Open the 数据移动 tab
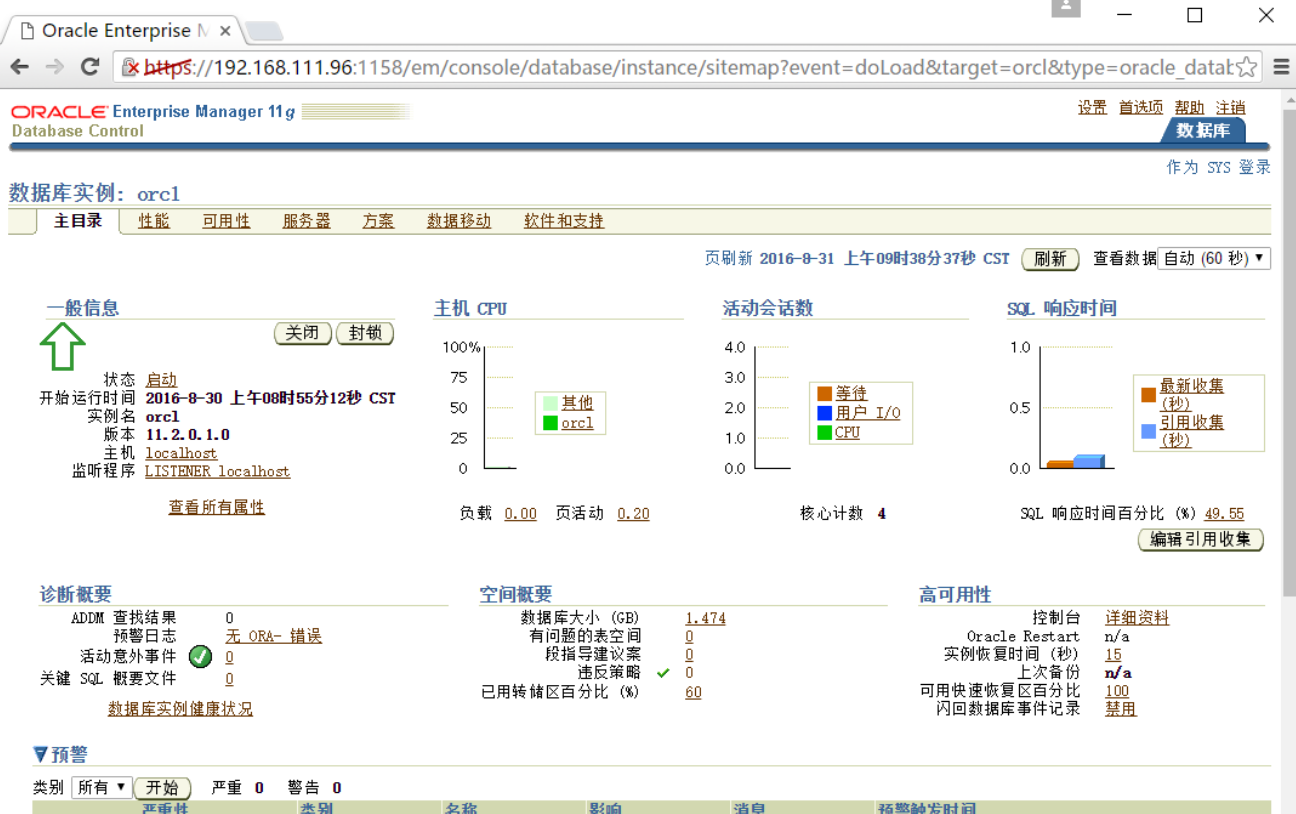 pyautogui.click(x=459, y=221)
